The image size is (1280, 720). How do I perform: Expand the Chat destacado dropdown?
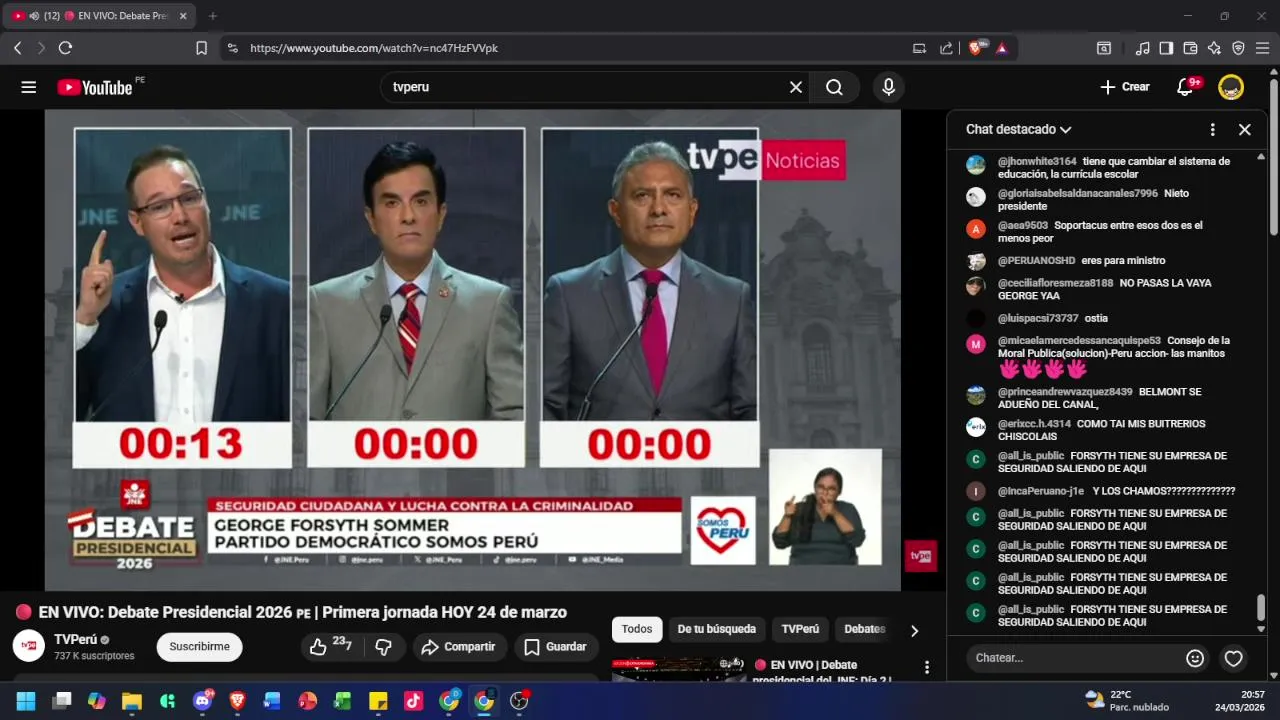[1018, 129]
